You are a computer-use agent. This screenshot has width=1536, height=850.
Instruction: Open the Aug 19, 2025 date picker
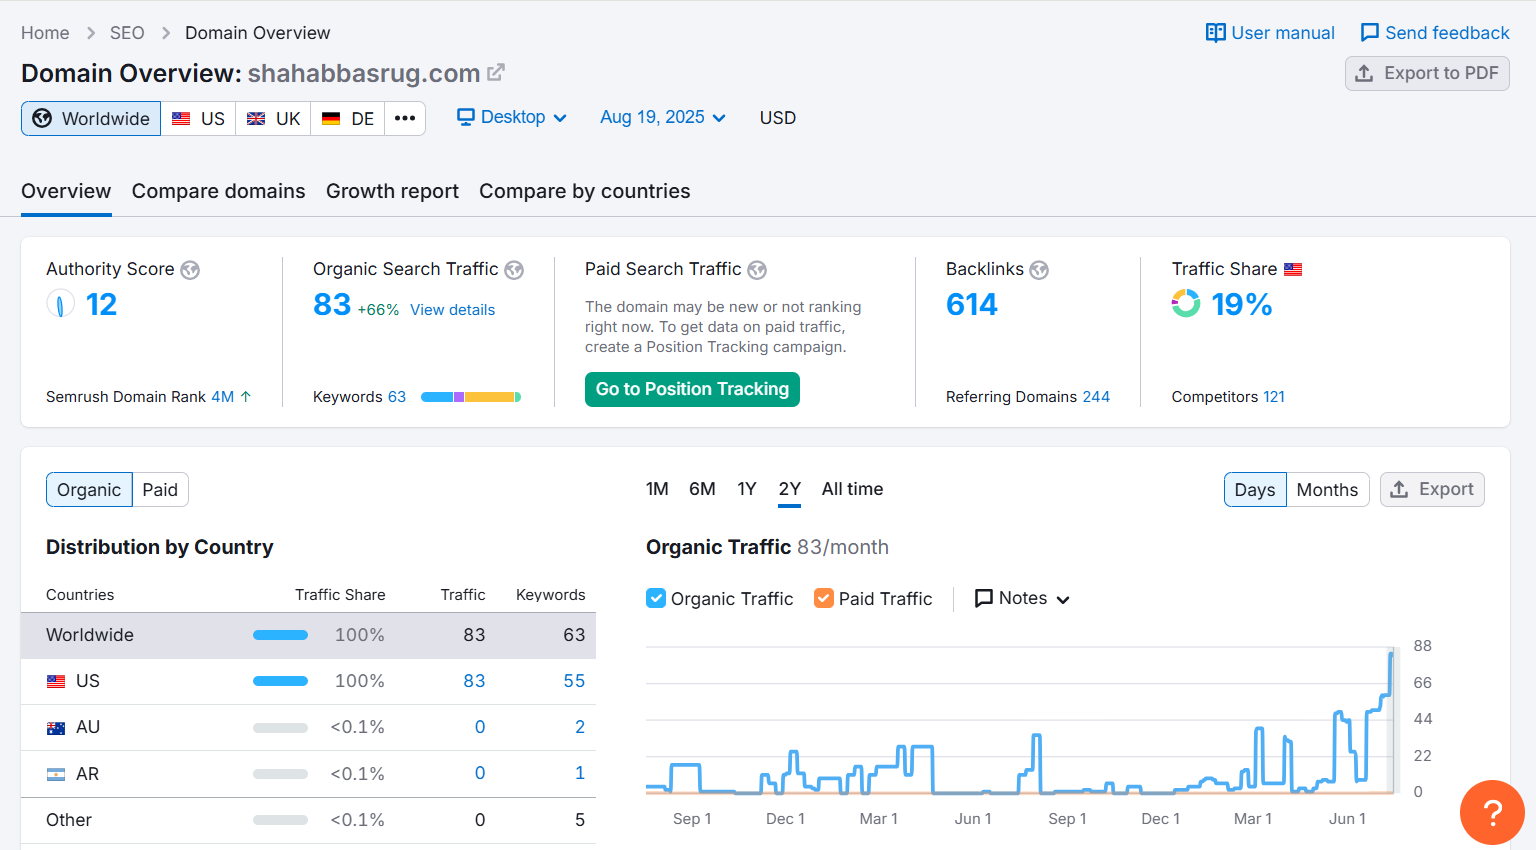point(662,117)
